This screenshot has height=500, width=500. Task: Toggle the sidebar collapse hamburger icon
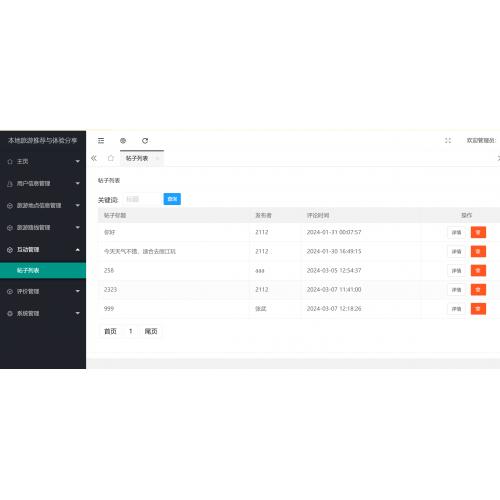point(101,141)
